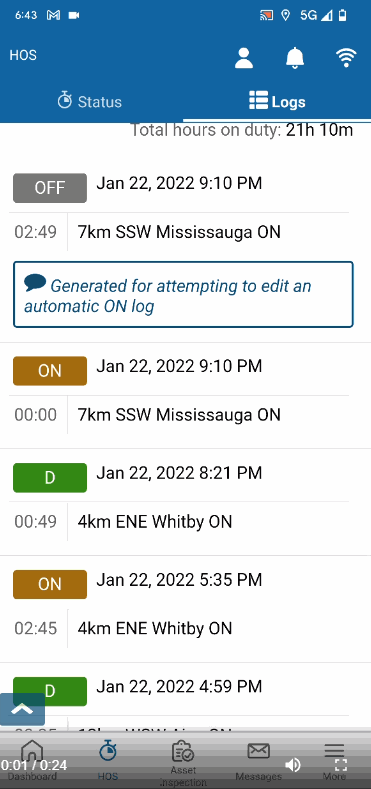
Task: Tap the Wi-Fi connection status icon
Action: point(346,58)
